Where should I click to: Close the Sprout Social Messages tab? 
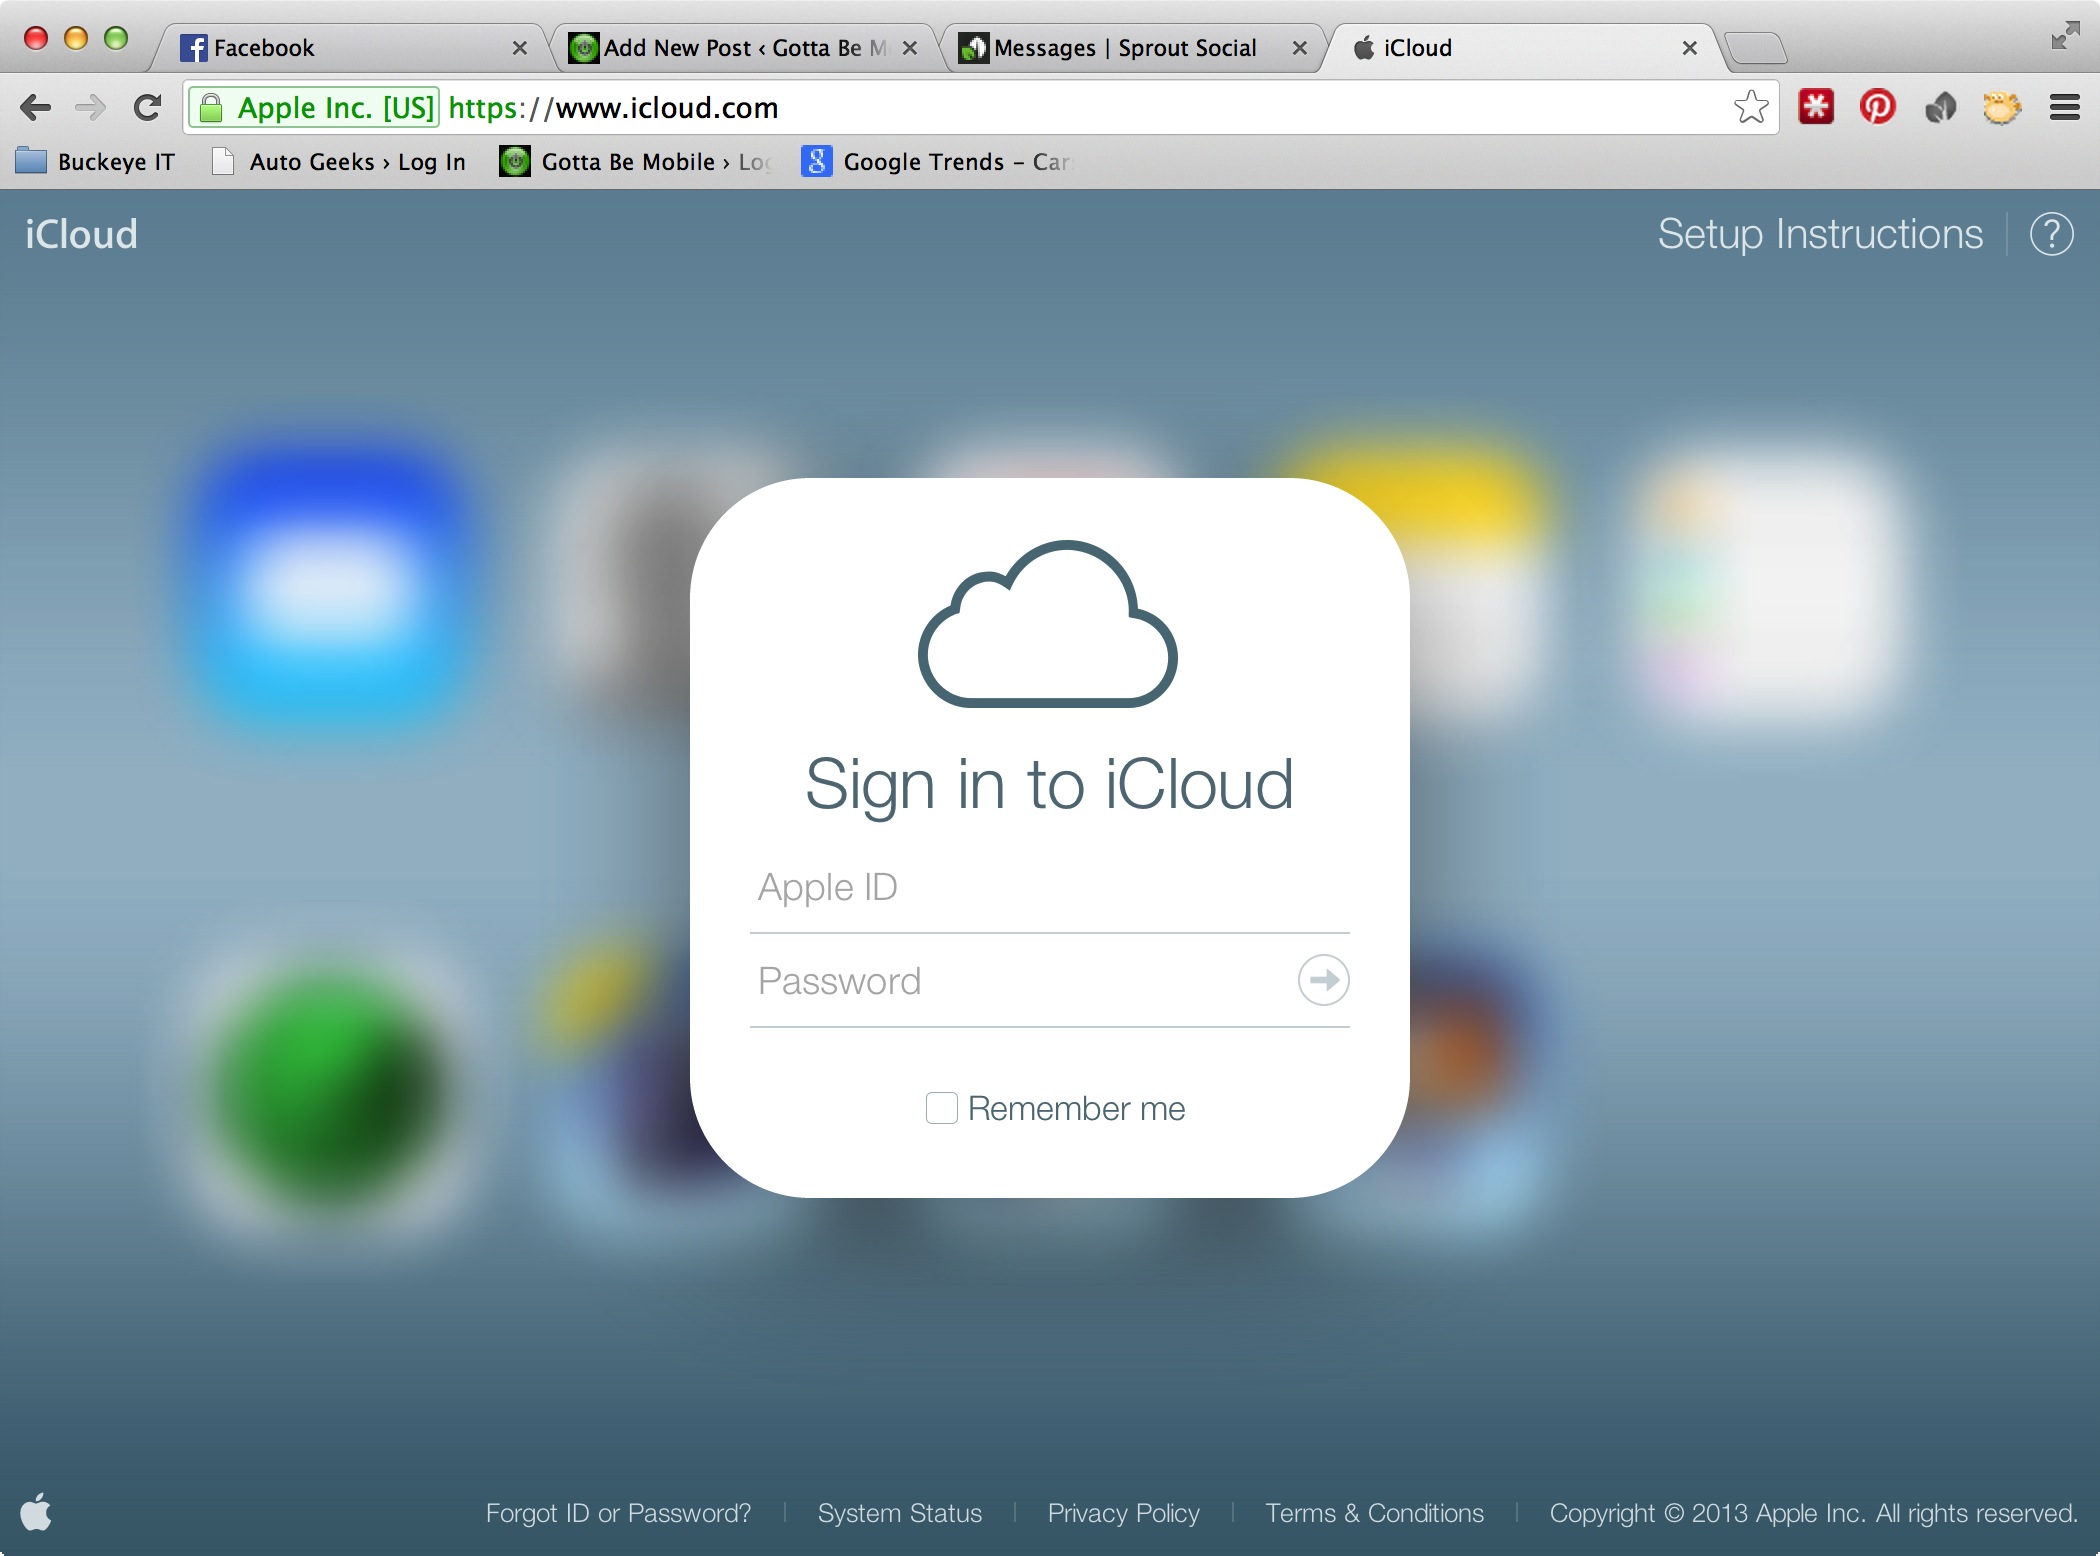pyautogui.click(x=1300, y=48)
